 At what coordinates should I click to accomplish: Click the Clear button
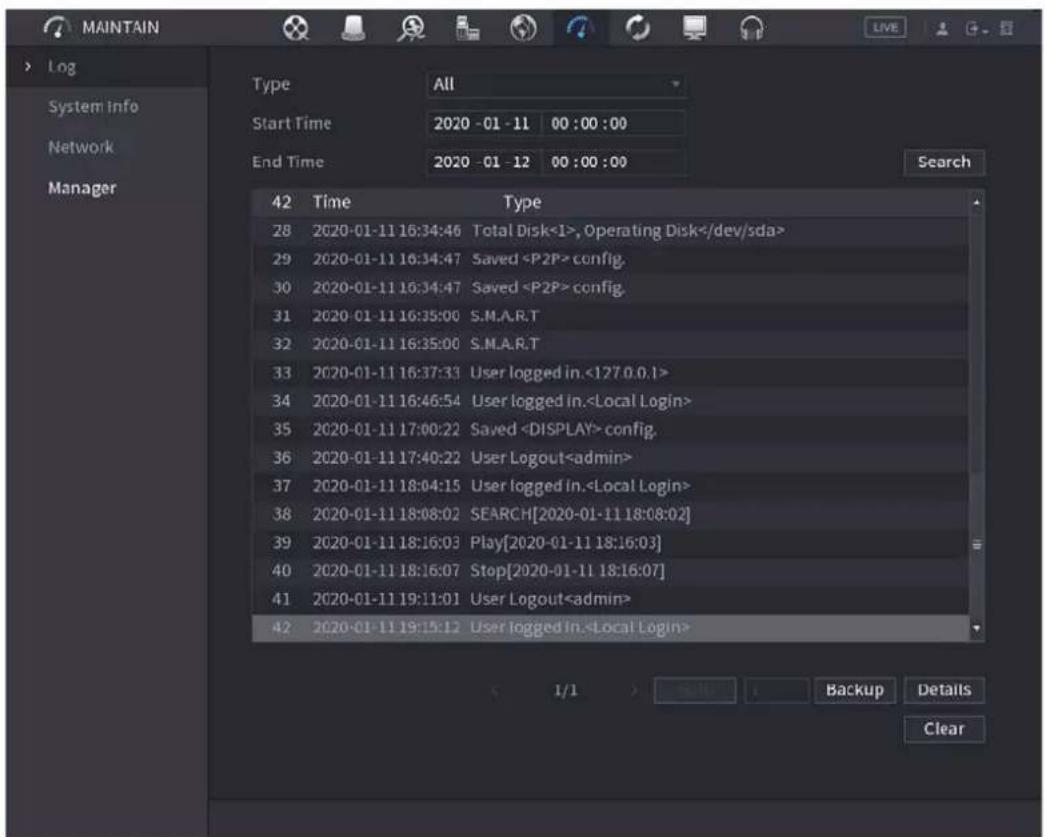tap(944, 728)
